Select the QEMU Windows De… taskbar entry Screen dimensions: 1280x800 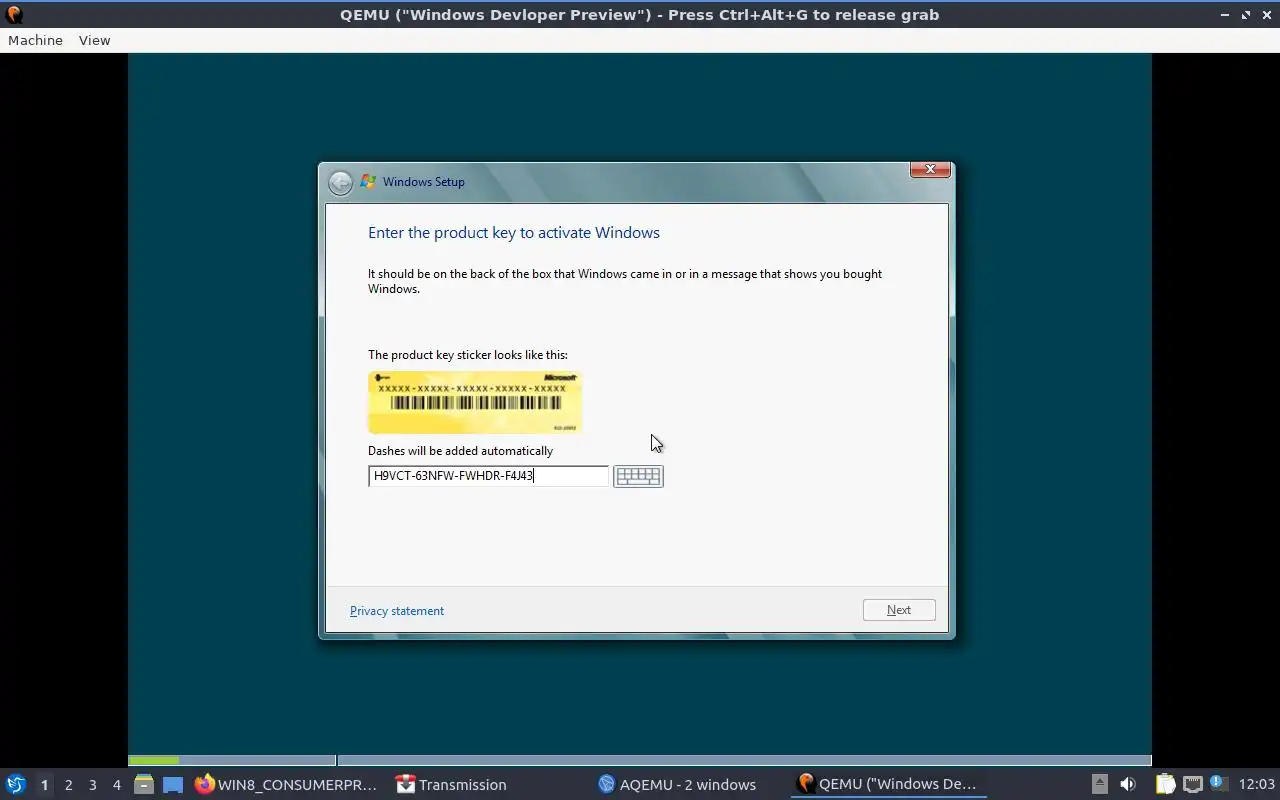pos(888,785)
